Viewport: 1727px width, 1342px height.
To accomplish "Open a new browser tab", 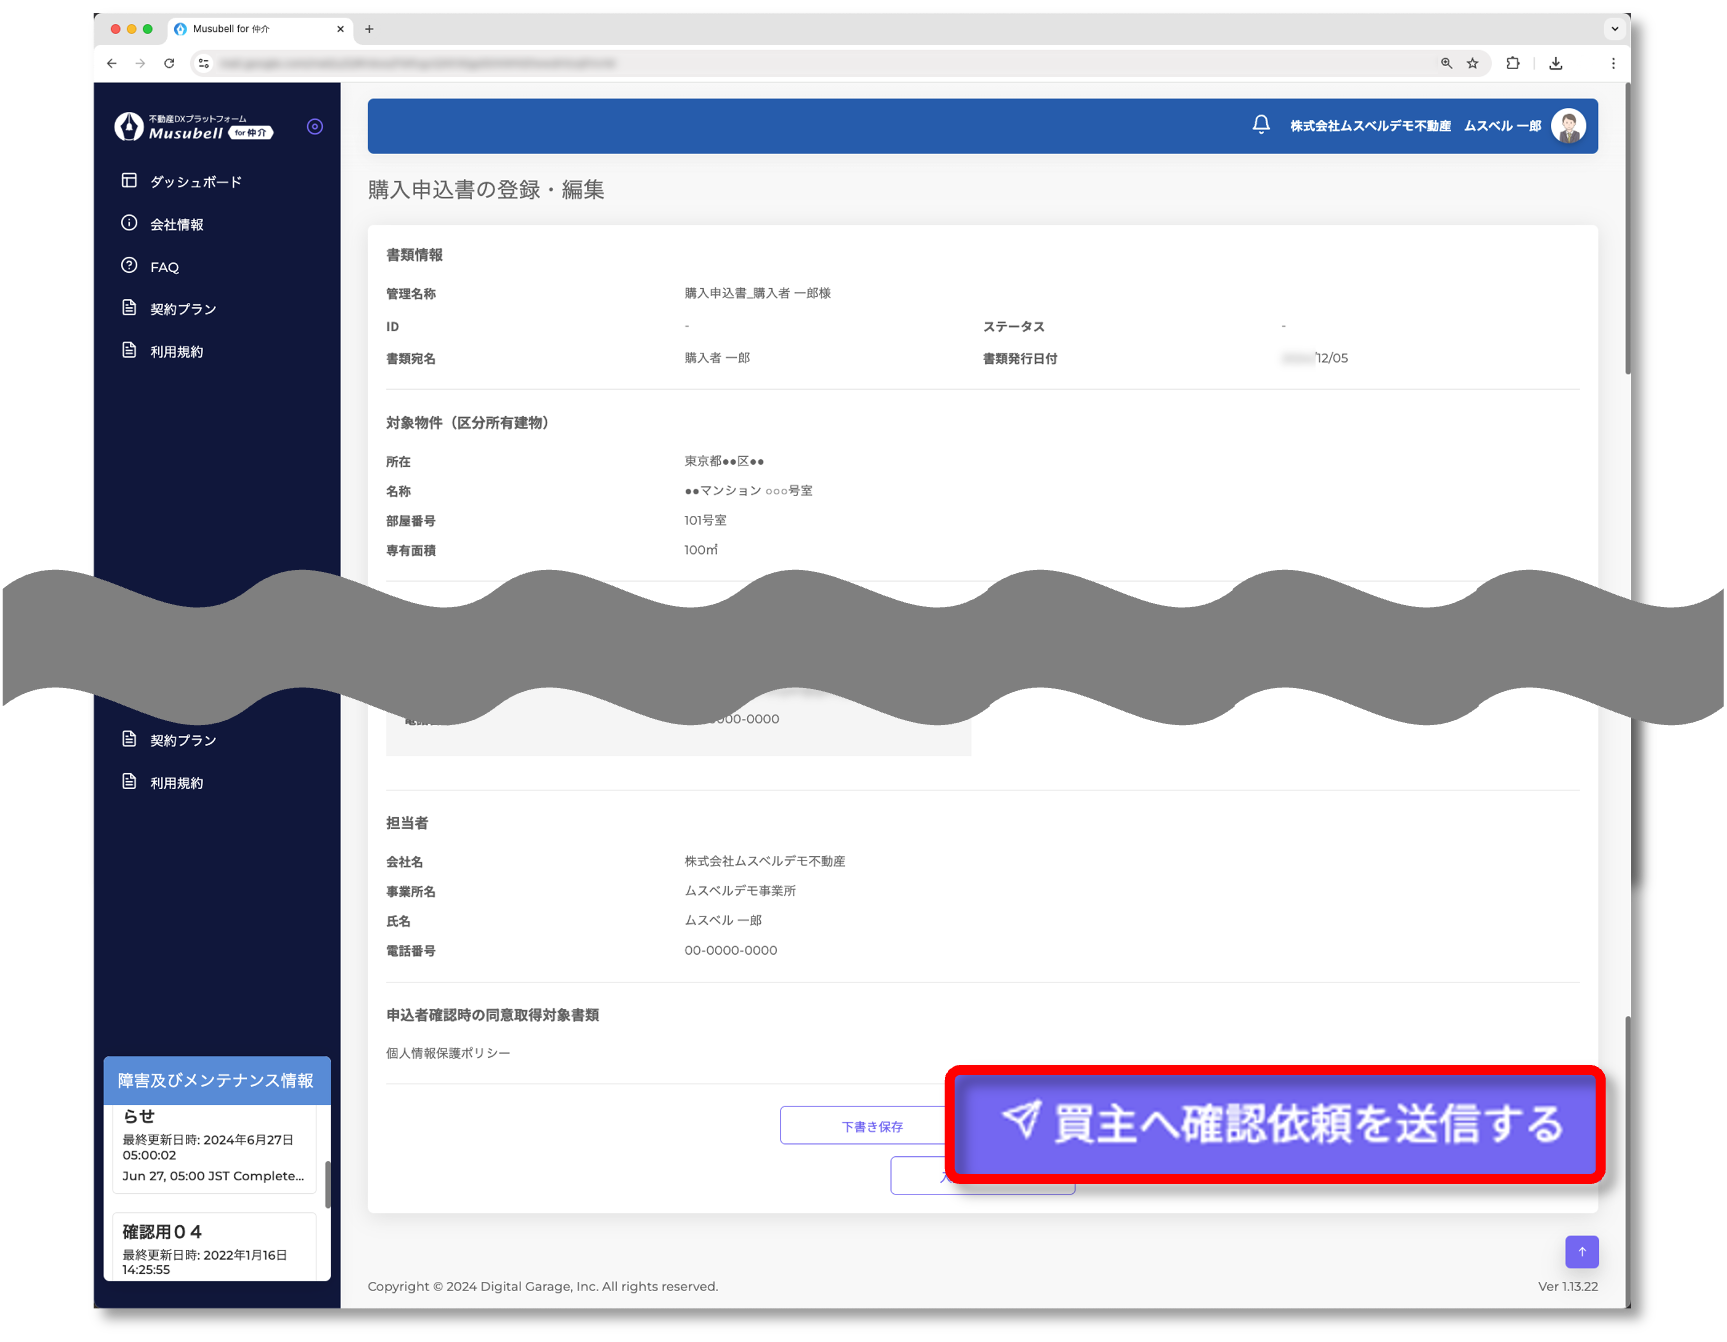I will 369,29.
